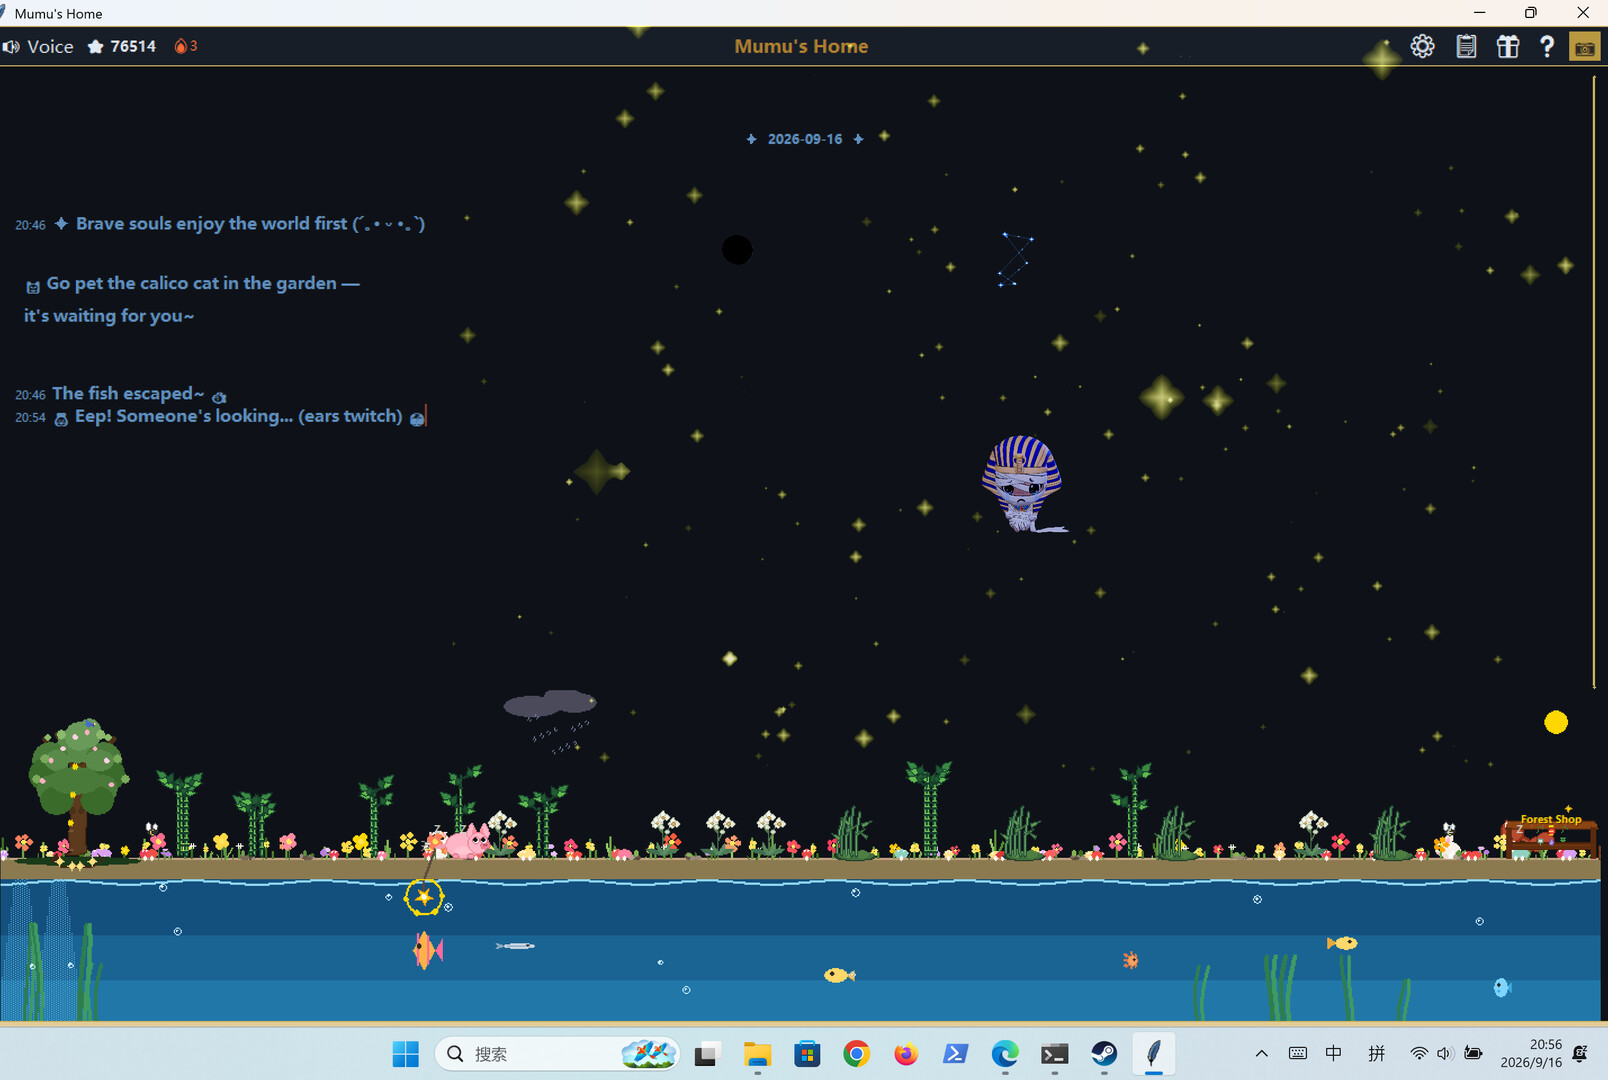Open the clipboard notes icon
Screen dimensions: 1608x1080
point(1466,46)
